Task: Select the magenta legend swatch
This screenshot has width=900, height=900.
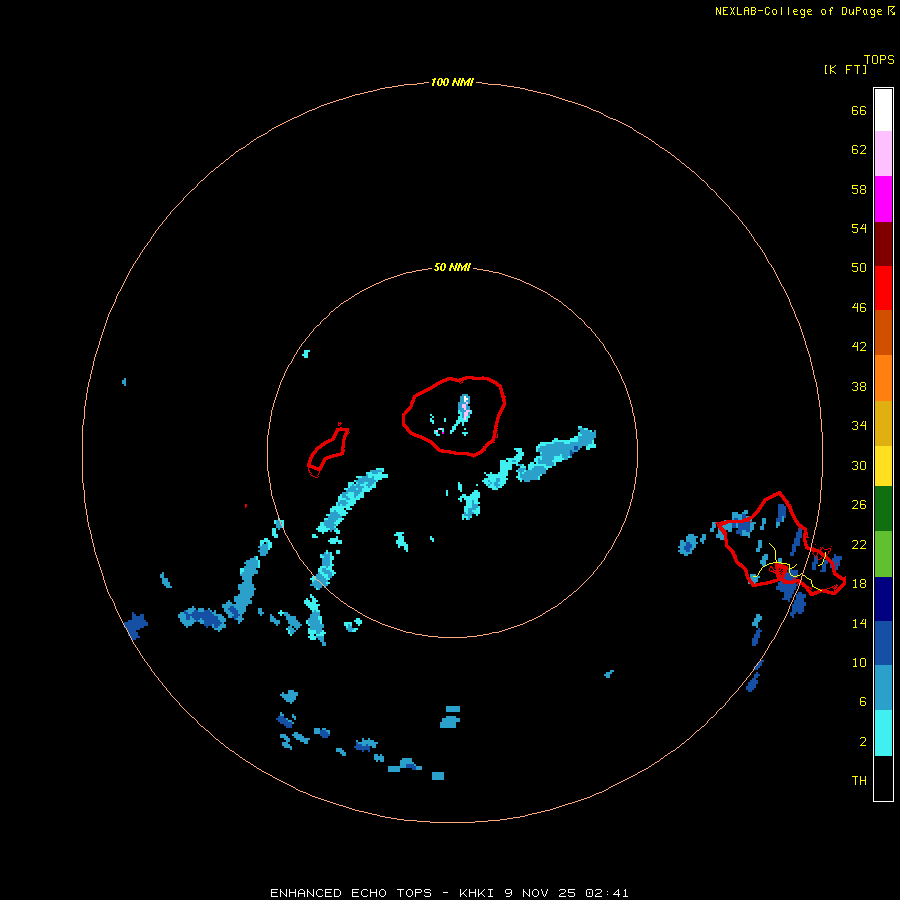Action: point(883,199)
